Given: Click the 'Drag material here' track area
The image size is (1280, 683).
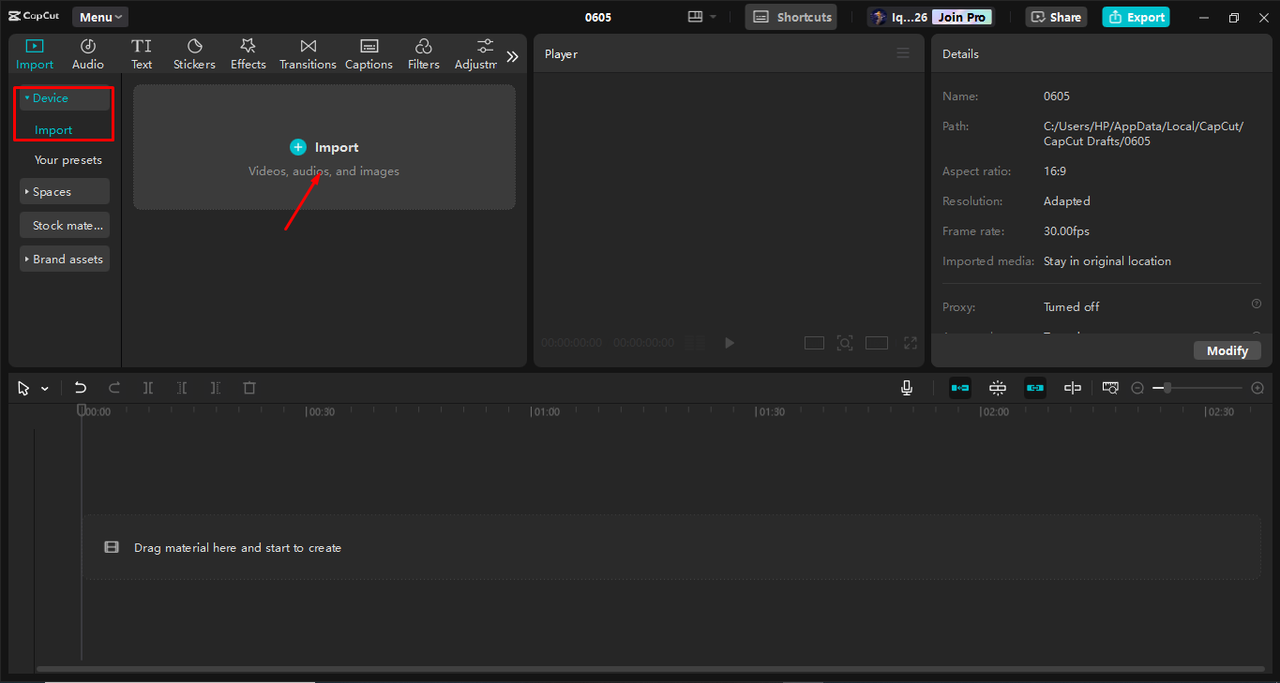Looking at the screenshot, I should click(672, 547).
